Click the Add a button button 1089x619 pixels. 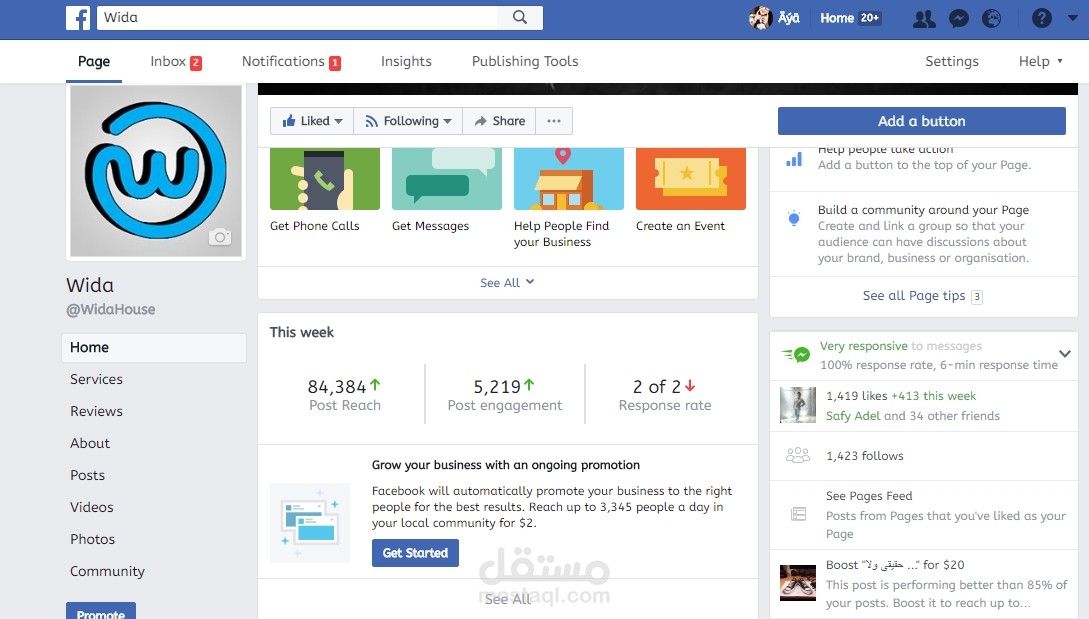[922, 121]
